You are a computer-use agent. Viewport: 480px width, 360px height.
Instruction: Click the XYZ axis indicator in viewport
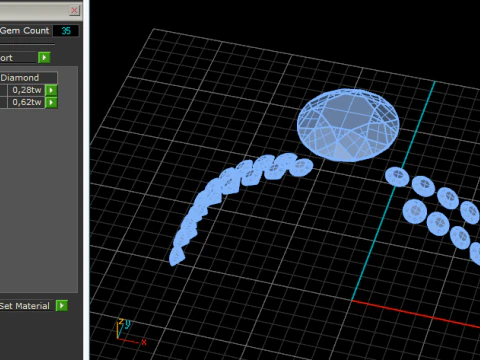pos(131,331)
